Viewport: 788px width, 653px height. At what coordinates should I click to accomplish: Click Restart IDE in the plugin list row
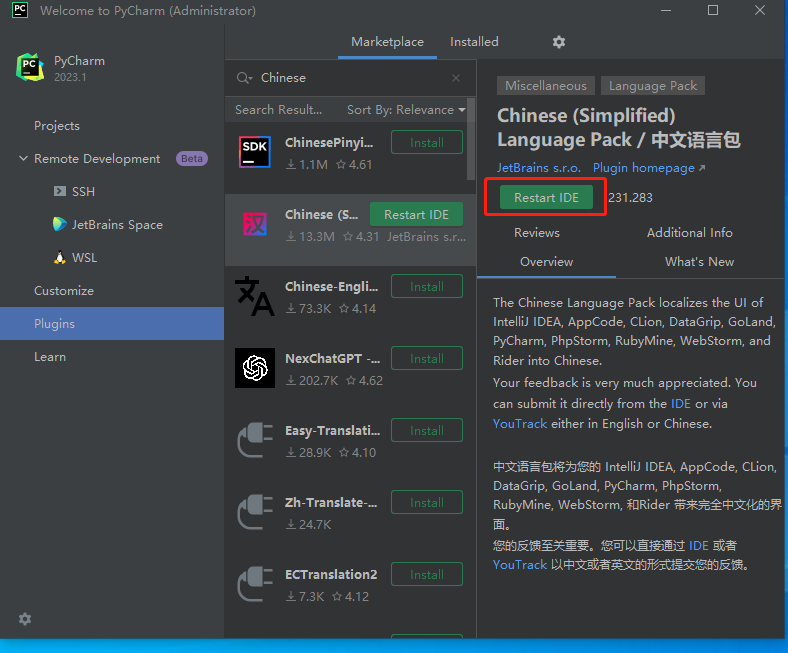coord(416,215)
